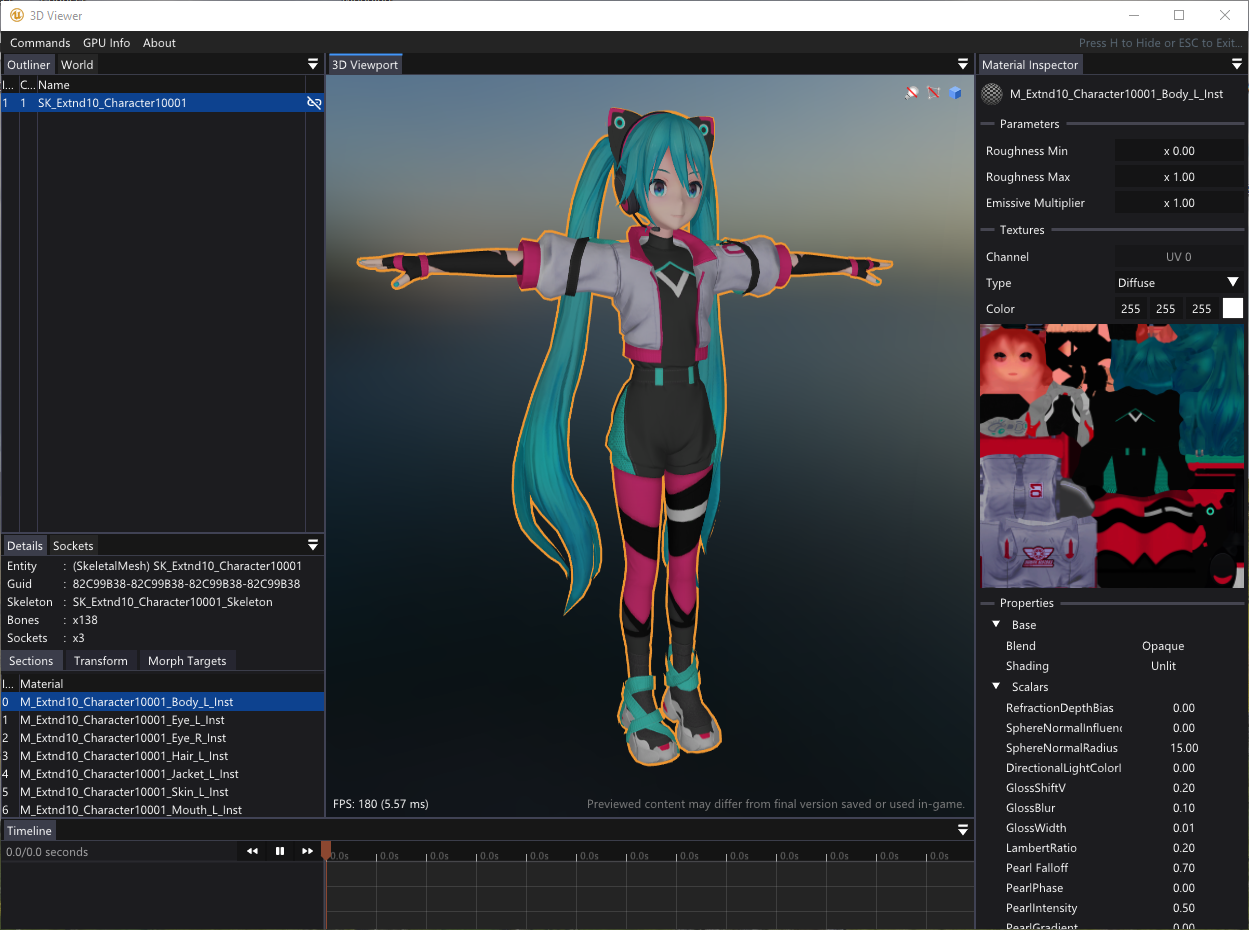Select material M_Extnd10_Character10001_Skin_L_Inst row
Screen dimensions: 1249x930
coord(163,792)
